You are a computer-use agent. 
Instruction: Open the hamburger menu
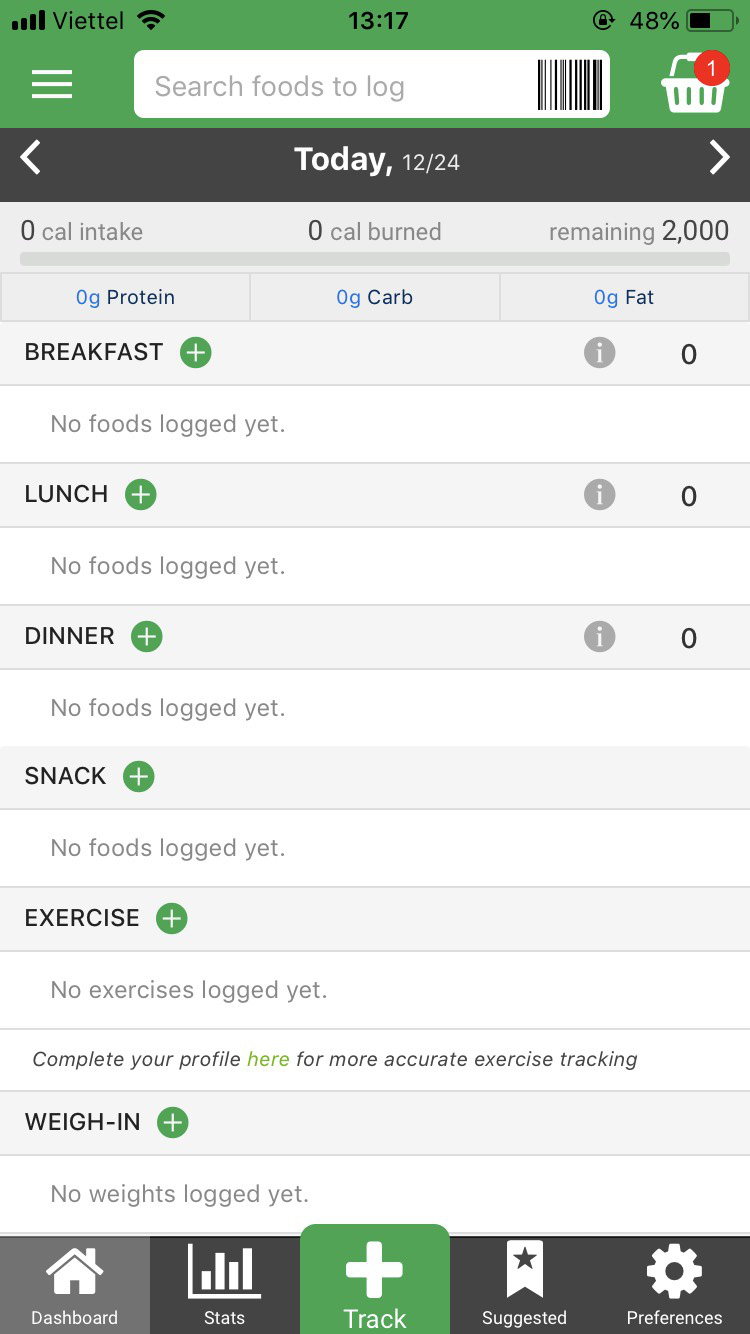52,84
